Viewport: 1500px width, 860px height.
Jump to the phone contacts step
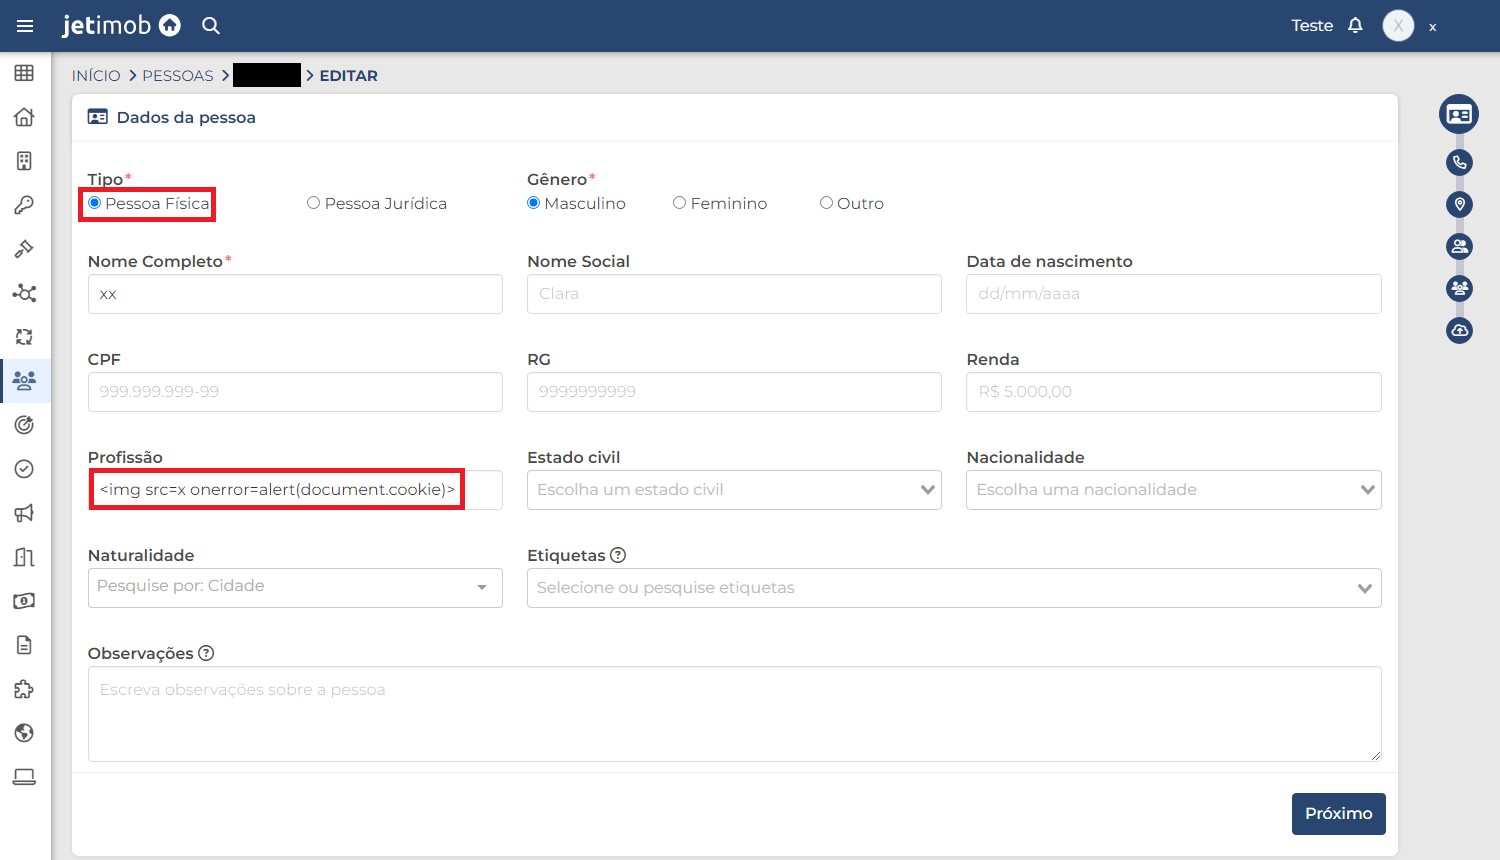pos(1459,162)
